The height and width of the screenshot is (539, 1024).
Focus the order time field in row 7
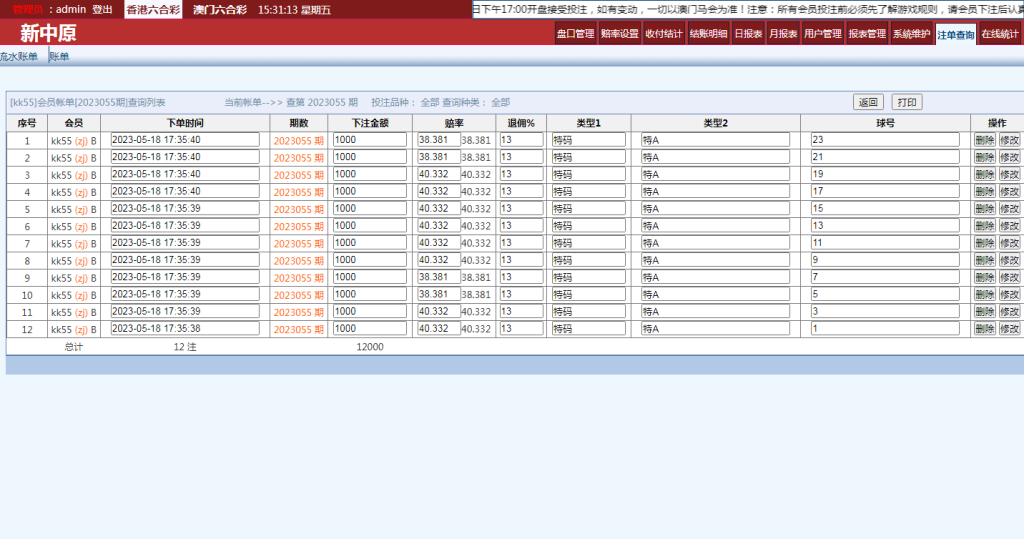184,243
